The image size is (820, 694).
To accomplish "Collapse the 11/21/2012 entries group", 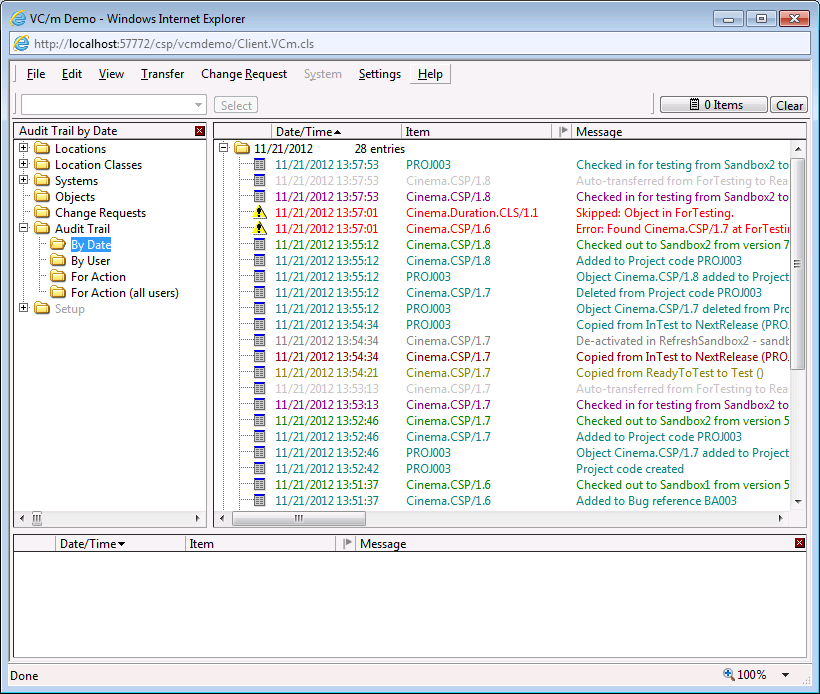I will point(224,149).
